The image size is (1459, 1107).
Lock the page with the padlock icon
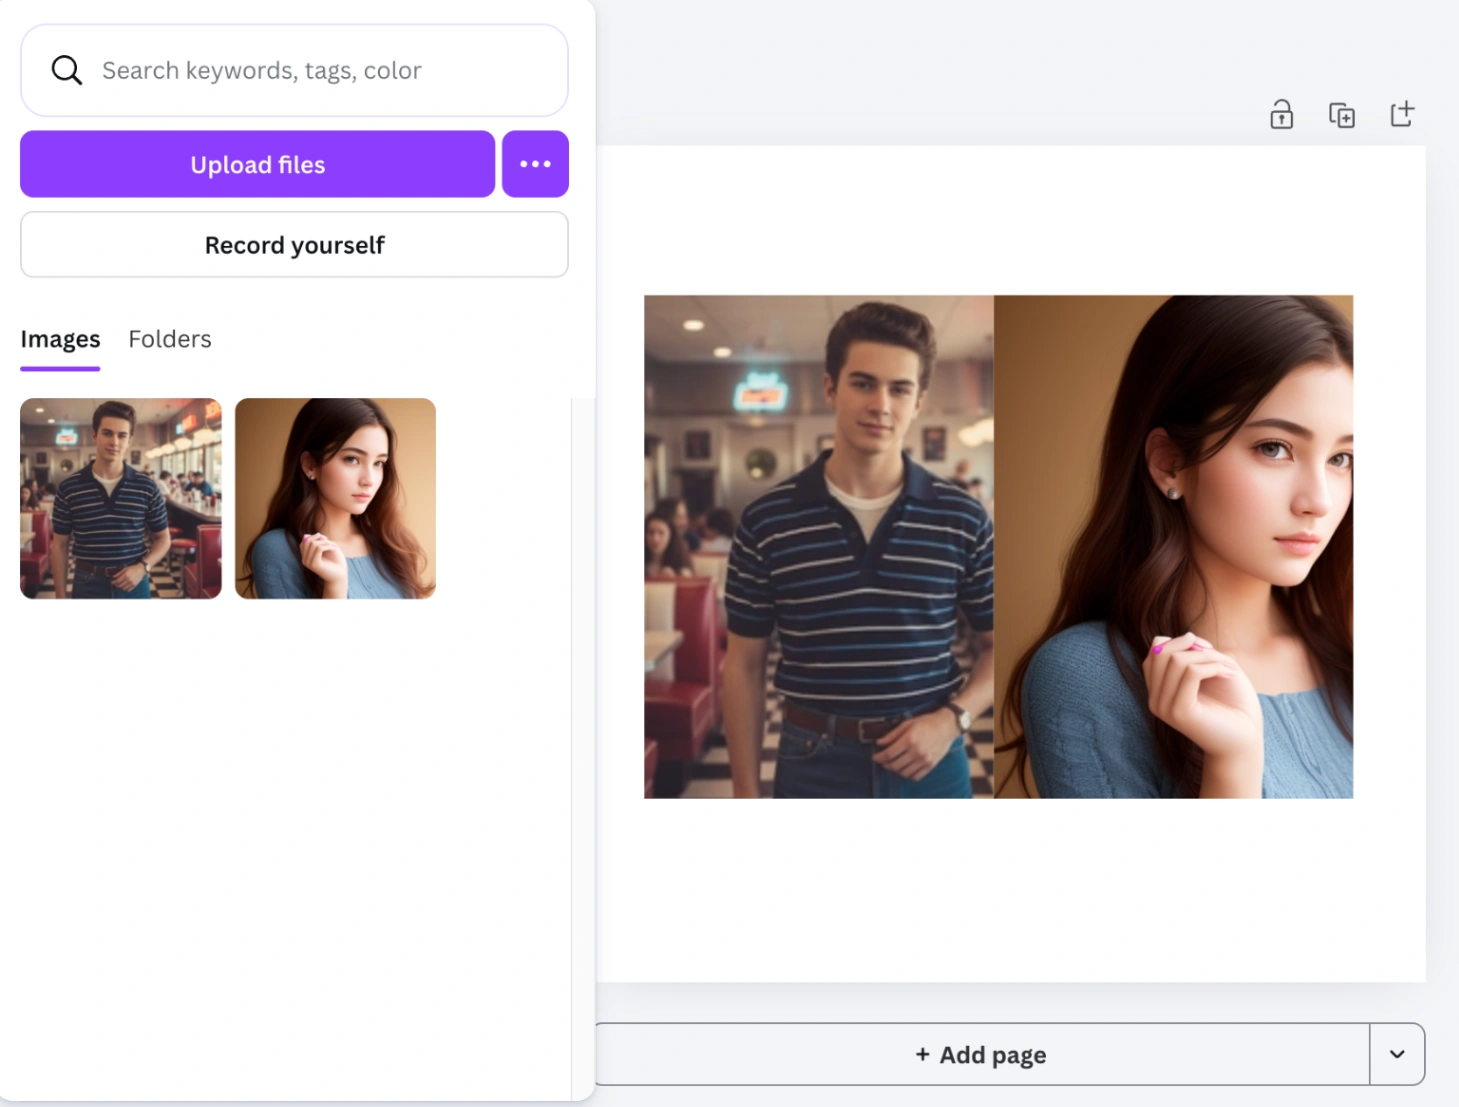(1281, 115)
